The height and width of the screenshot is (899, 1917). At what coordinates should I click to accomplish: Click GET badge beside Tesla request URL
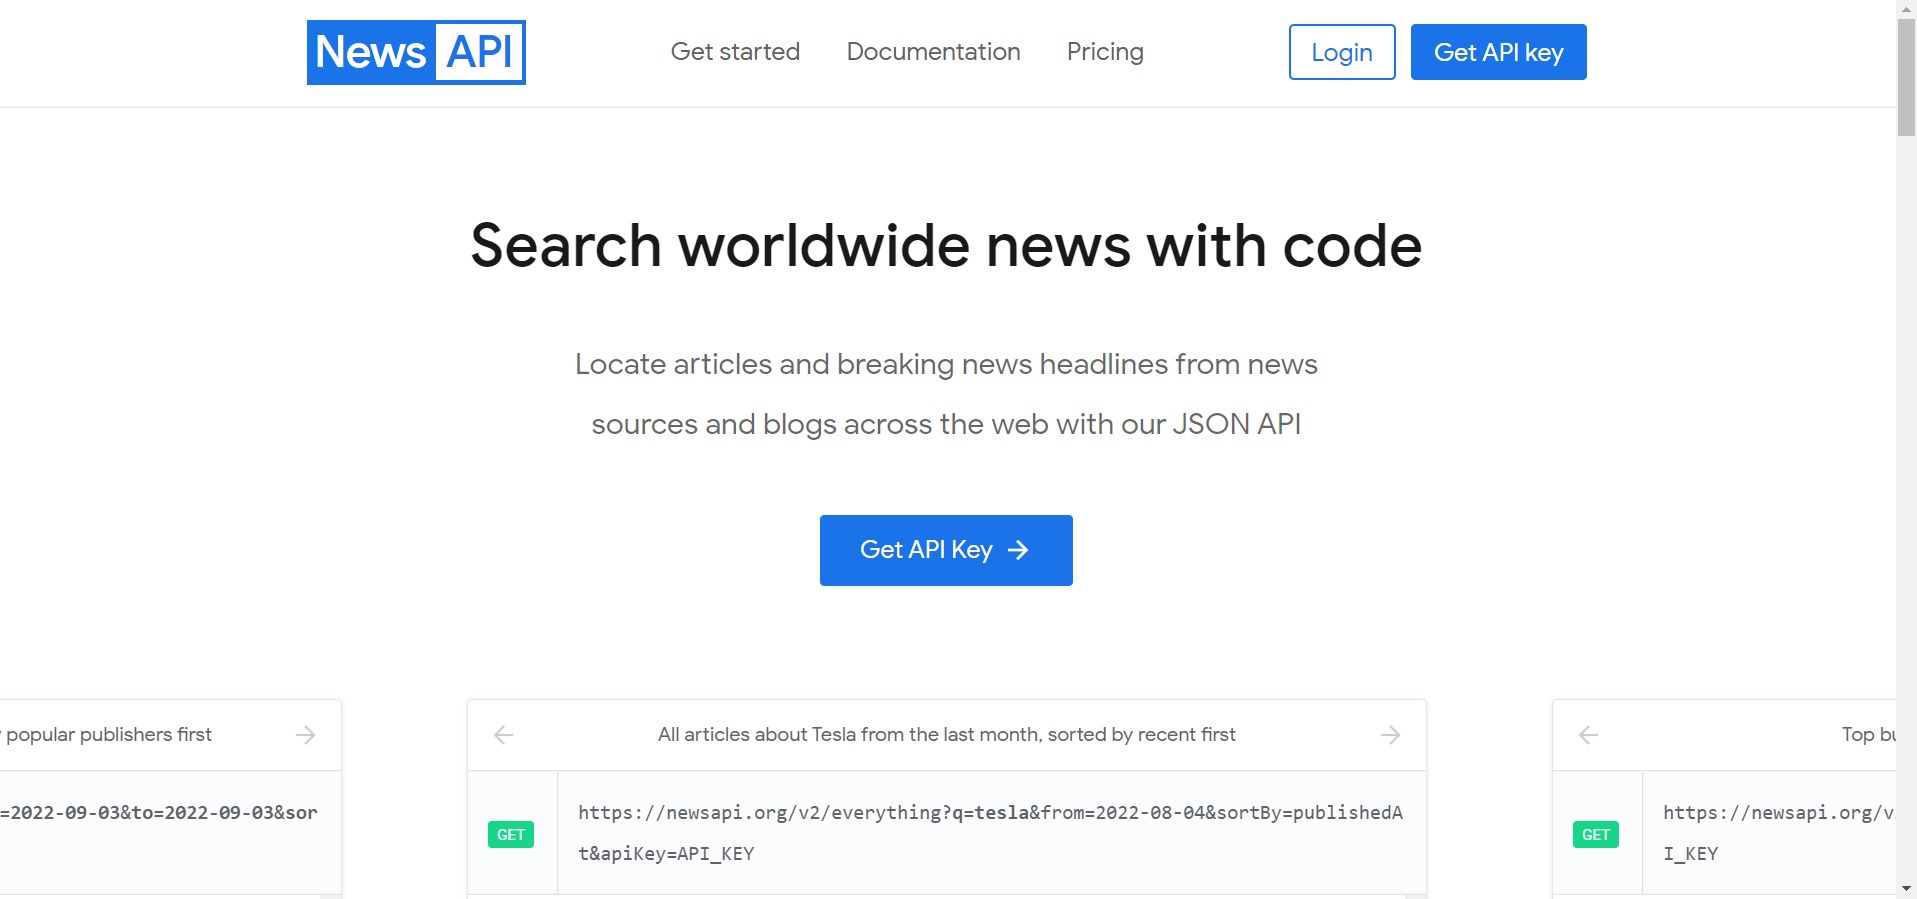point(511,834)
